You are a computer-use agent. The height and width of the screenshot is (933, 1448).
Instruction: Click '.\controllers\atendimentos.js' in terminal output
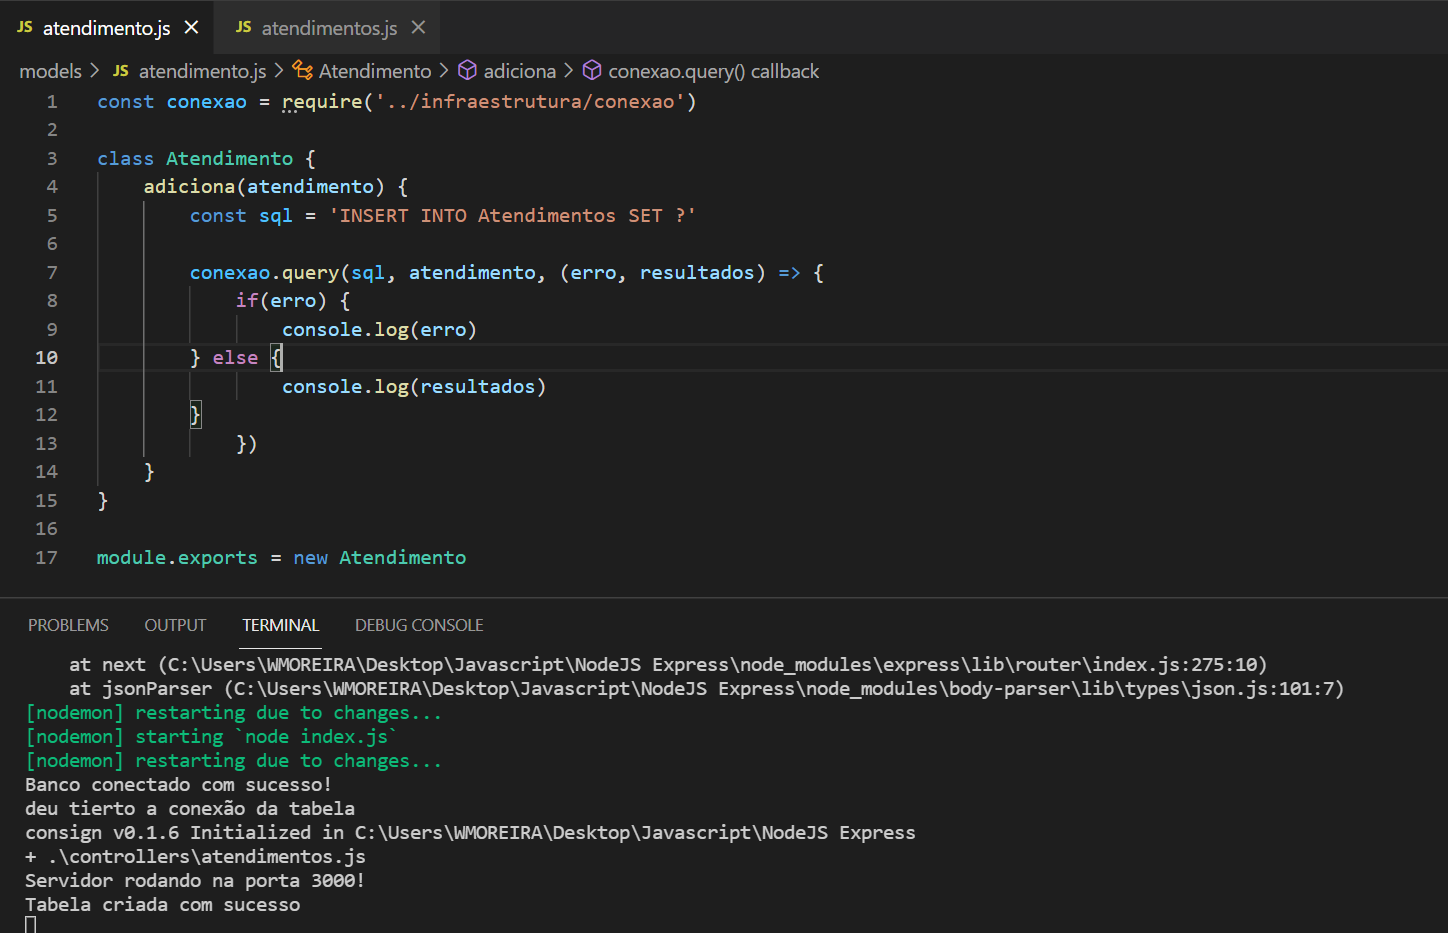pos(207,857)
